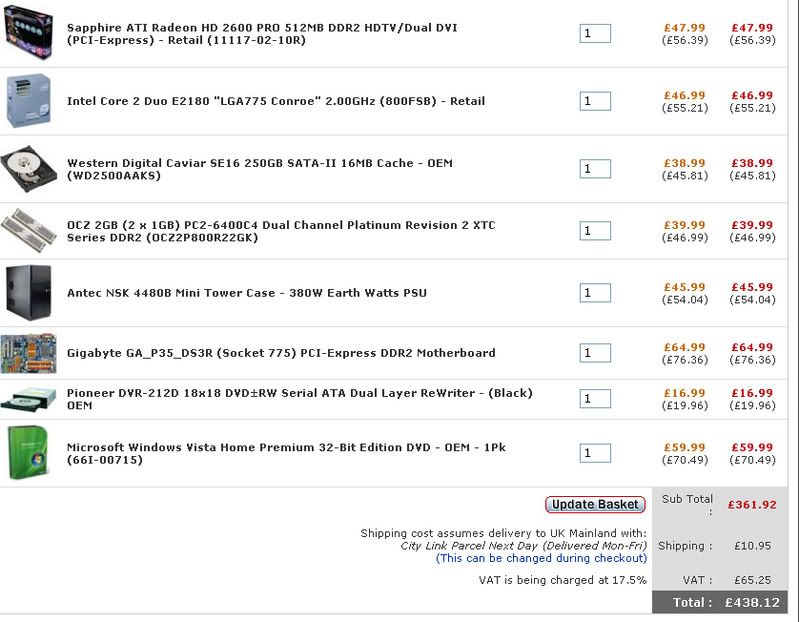The image size is (799, 622).
Task: Open the Antec NSK 4480B product title
Action: click(246, 293)
